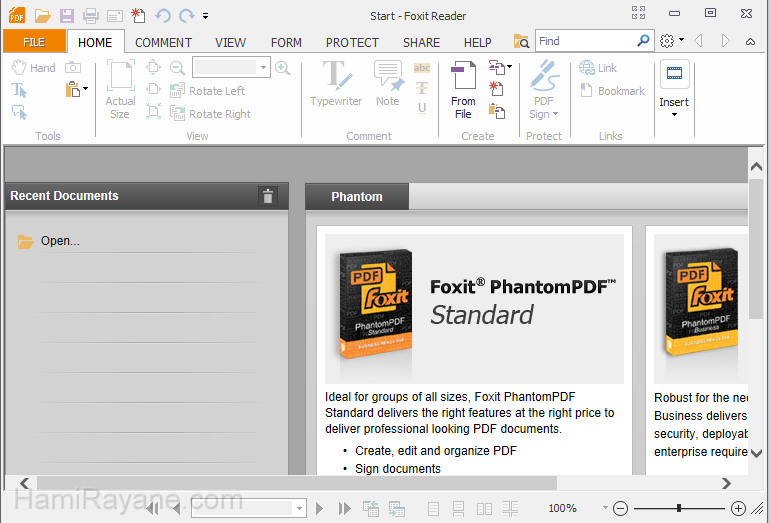The height and width of the screenshot is (523, 769).
Task: Zoom out with the magnifier minus icon
Action: tap(177, 68)
